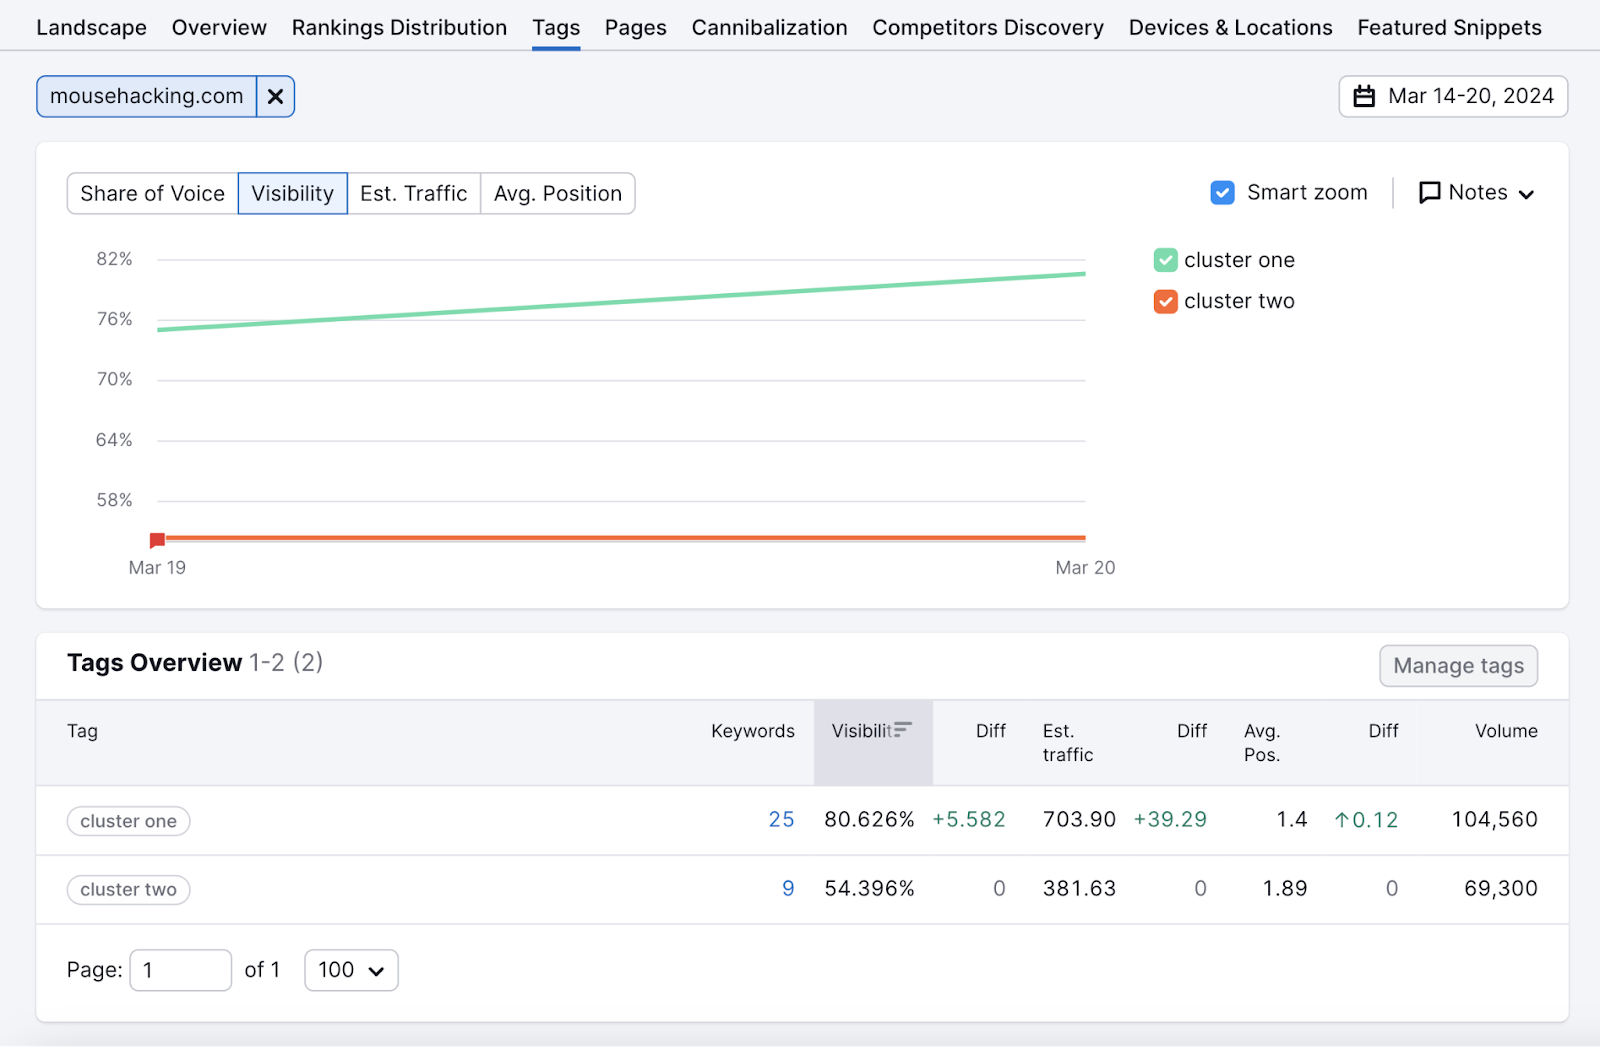1600x1047 pixels.
Task: Remove the mousehacking.com filter
Action: [275, 96]
